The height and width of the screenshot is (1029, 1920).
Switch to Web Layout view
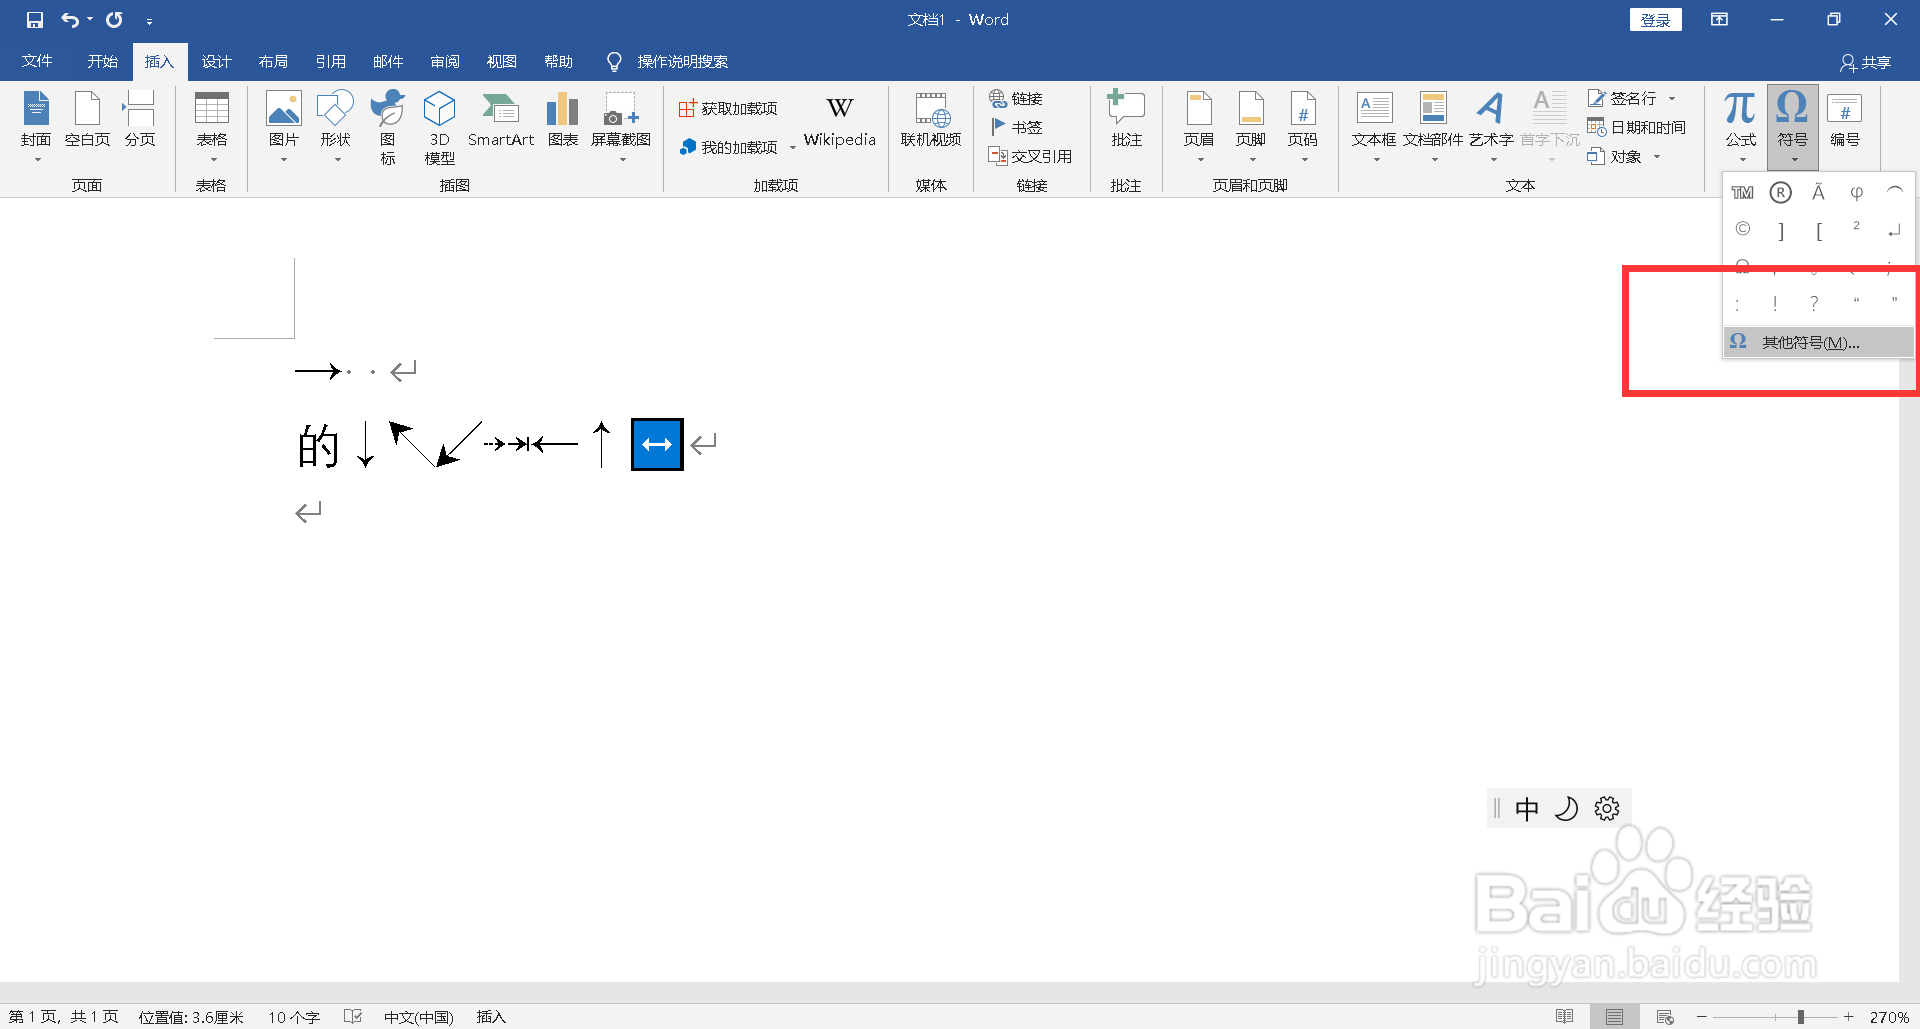click(1665, 1017)
